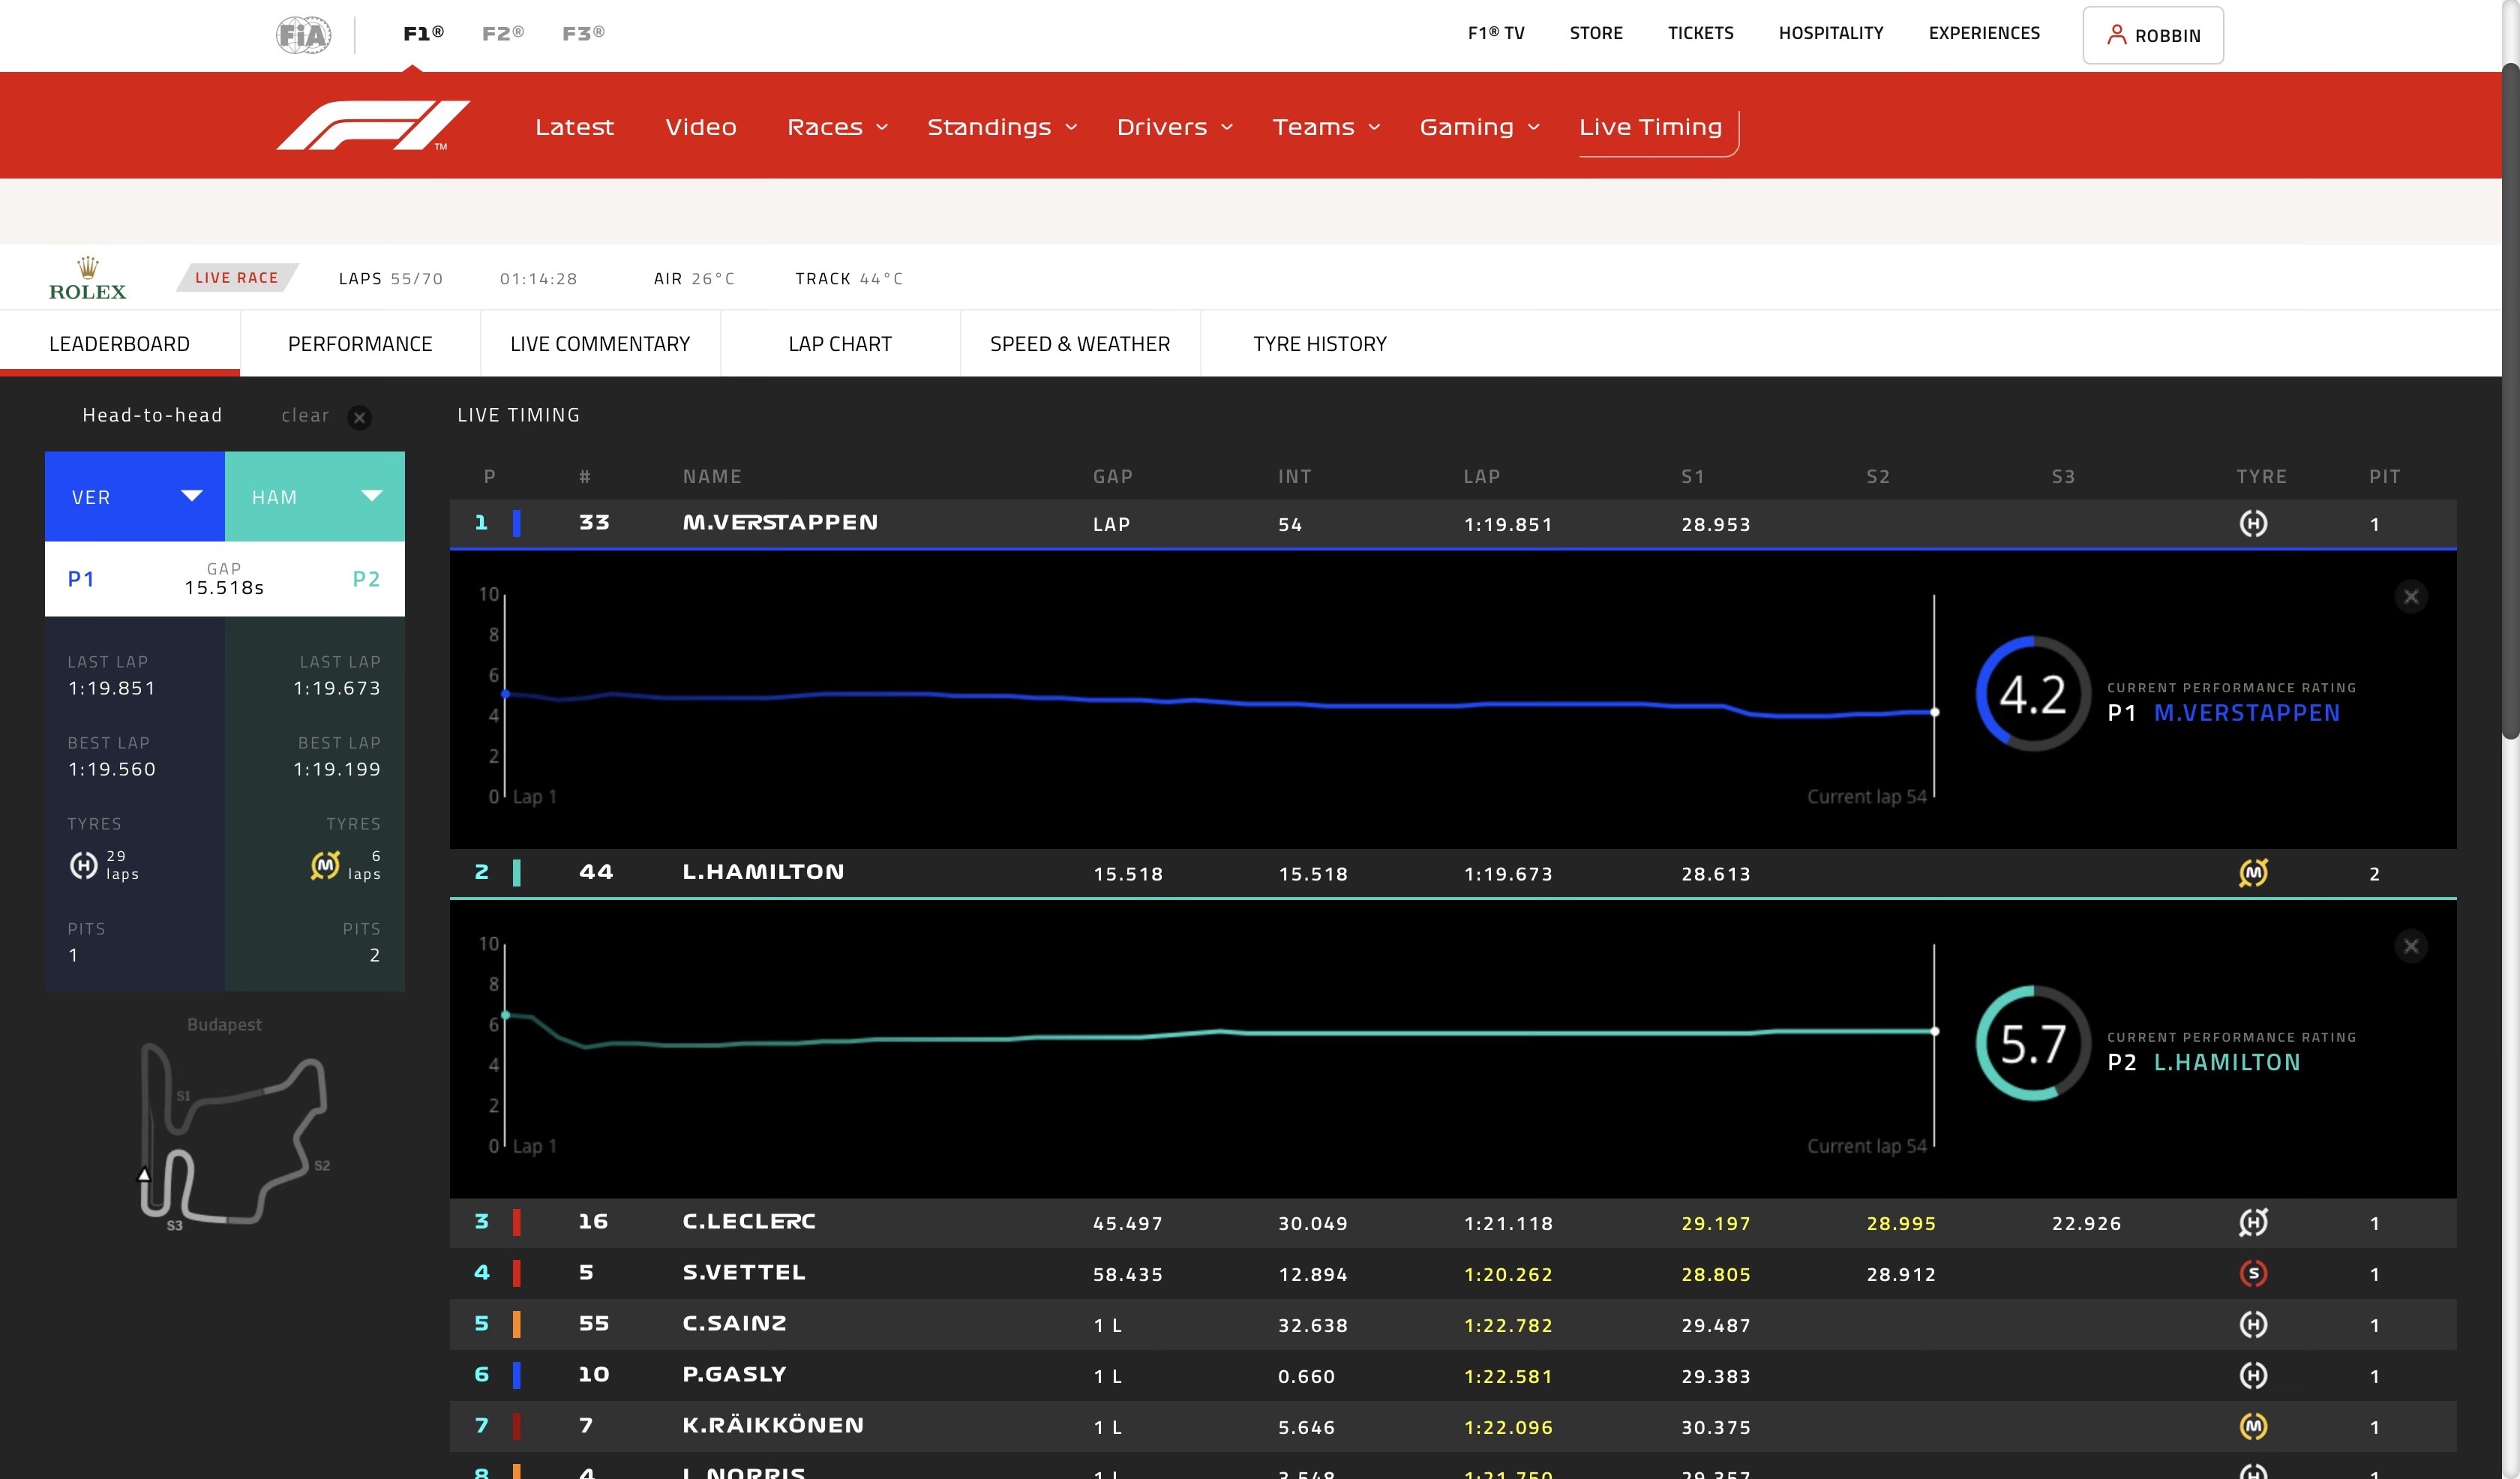Image resolution: width=2520 pixels, height=1479 pixels.
Task: Select the C.Leclerc row
Action: click(x=1453, y=1222)
